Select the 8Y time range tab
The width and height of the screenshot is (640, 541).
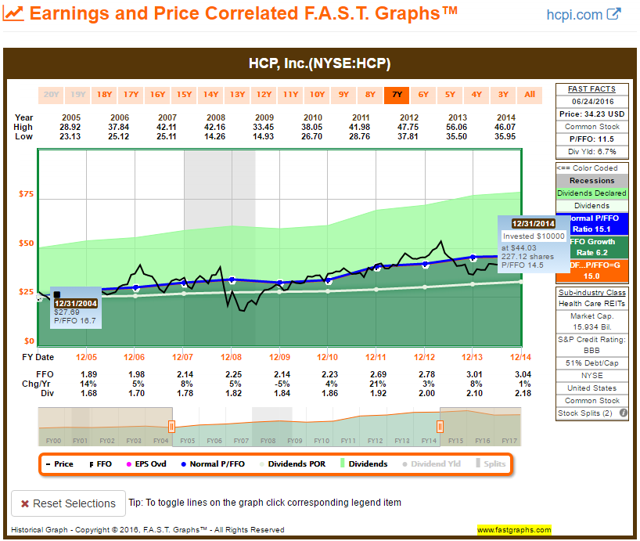(370, 95)
